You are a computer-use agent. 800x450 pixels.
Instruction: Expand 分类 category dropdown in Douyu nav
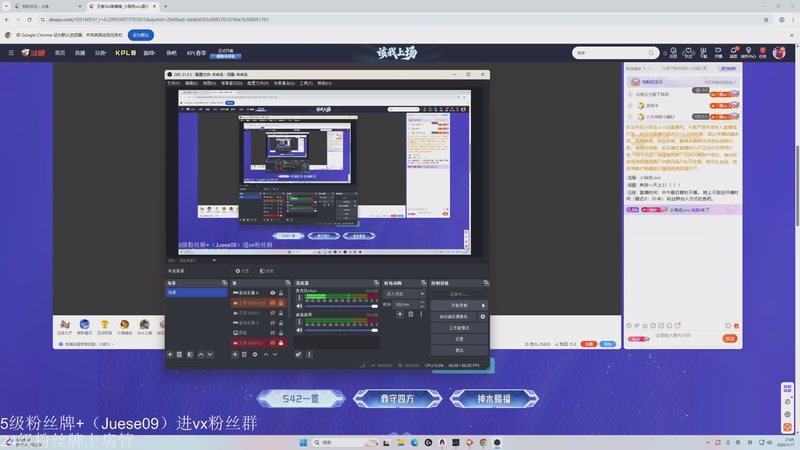[x=101, y=53]
